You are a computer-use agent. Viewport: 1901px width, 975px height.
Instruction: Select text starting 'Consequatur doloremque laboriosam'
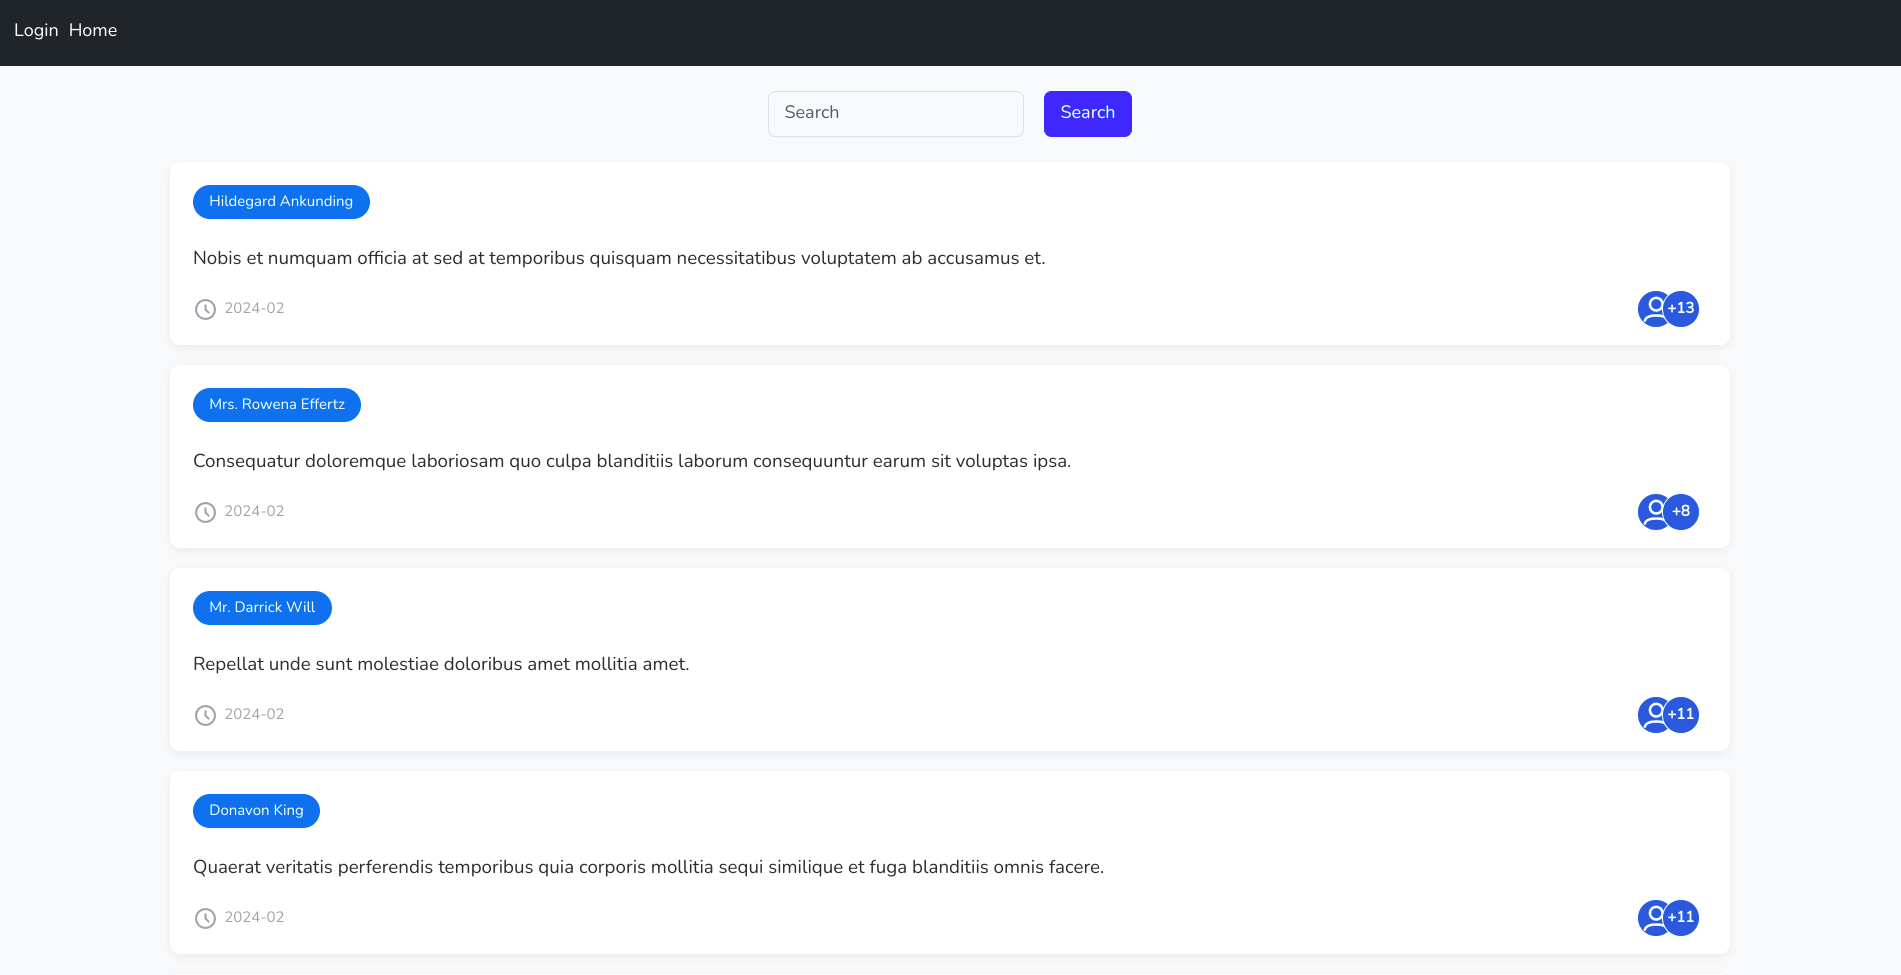[632, 461]
